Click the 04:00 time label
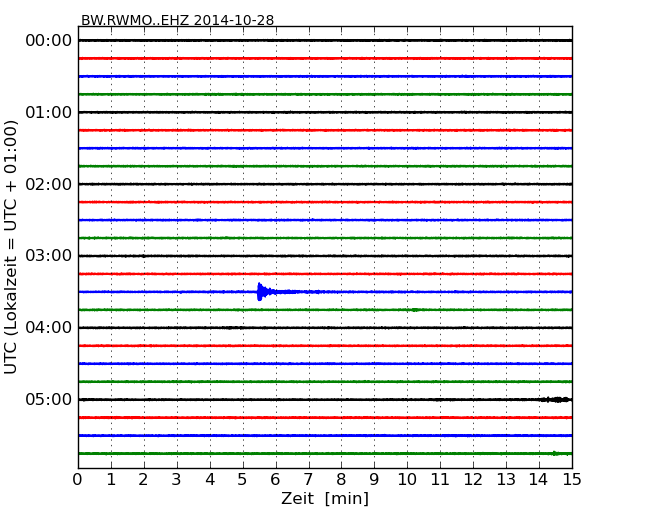650x520 pixels. [x=49, y=328]
